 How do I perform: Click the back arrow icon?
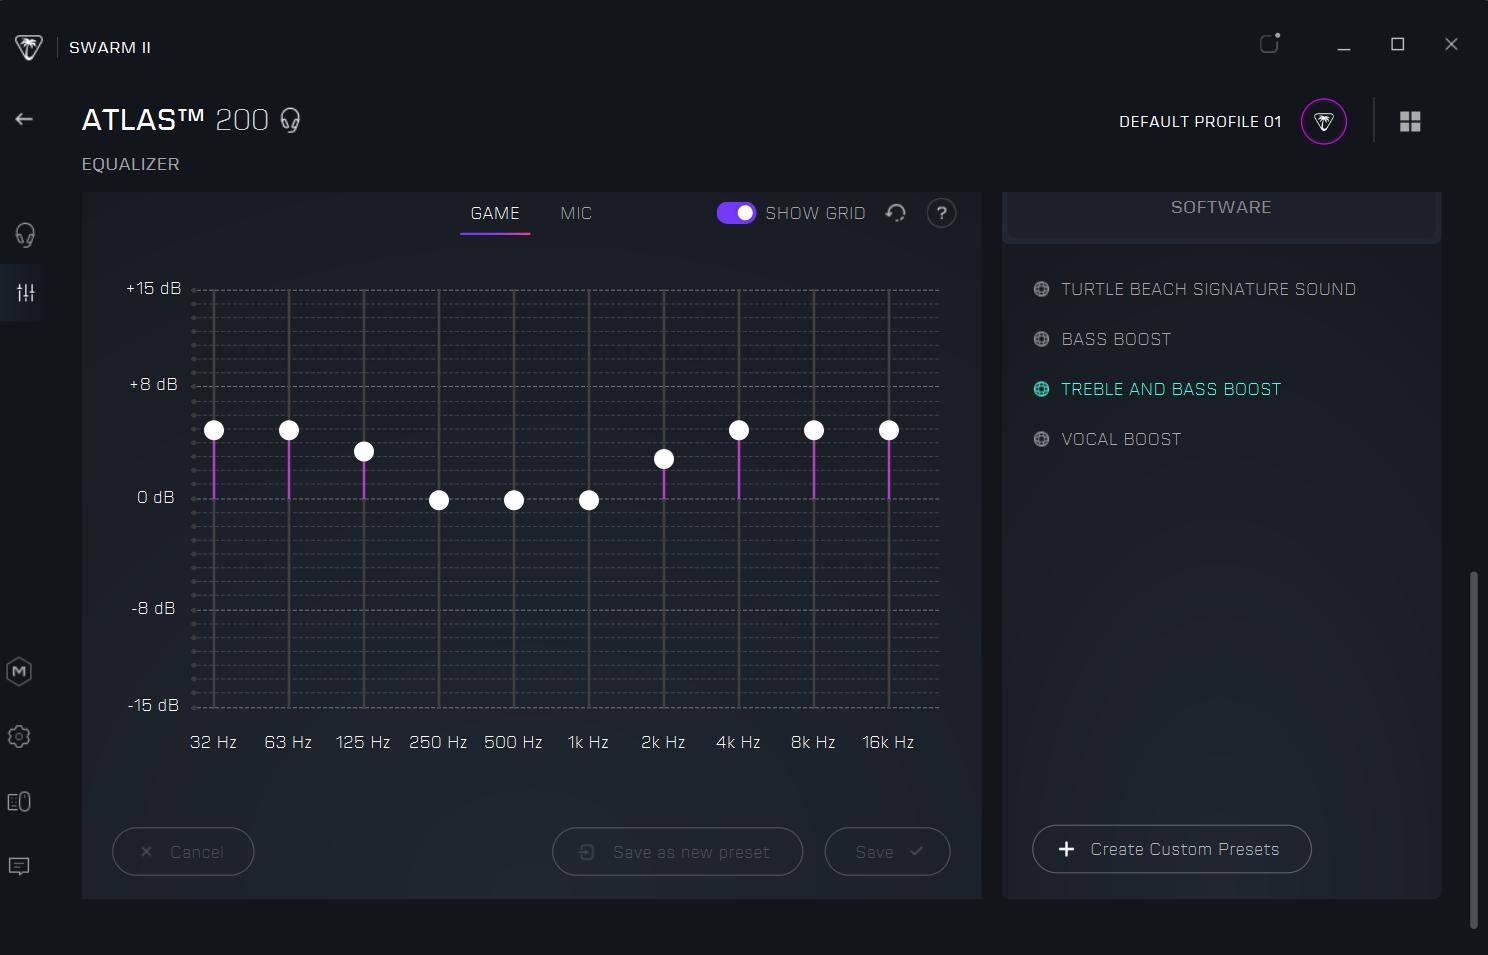click(24, 119)
